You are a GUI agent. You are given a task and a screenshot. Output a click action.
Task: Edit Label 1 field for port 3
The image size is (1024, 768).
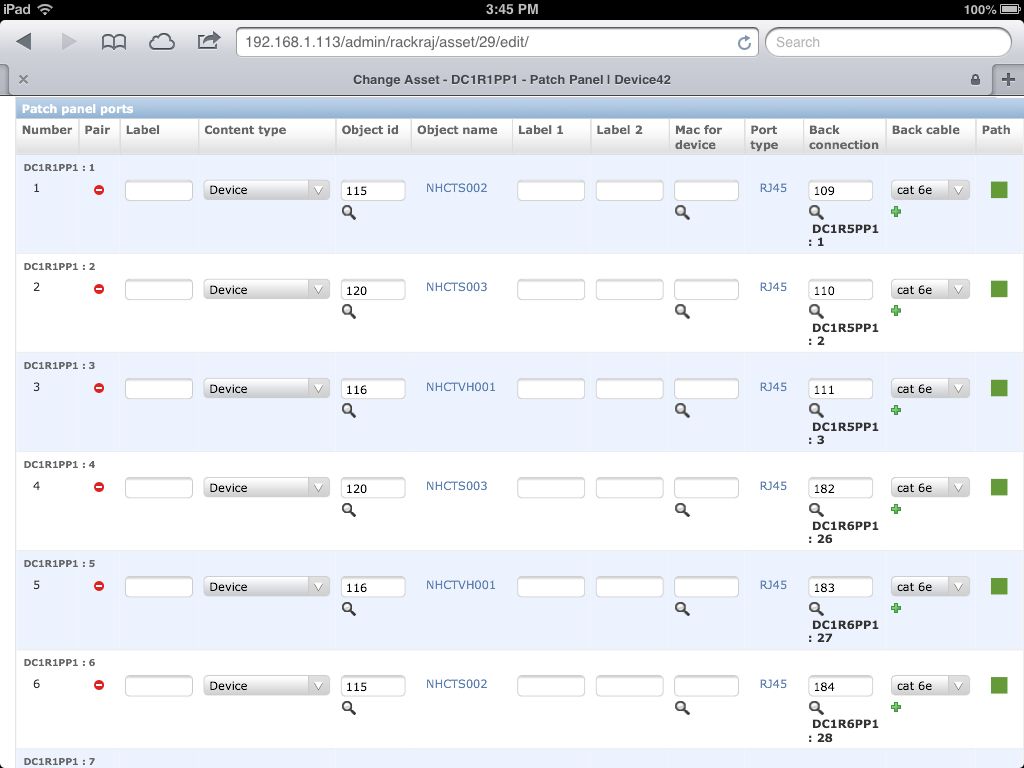pyautogui.click(x=551, y=389)
